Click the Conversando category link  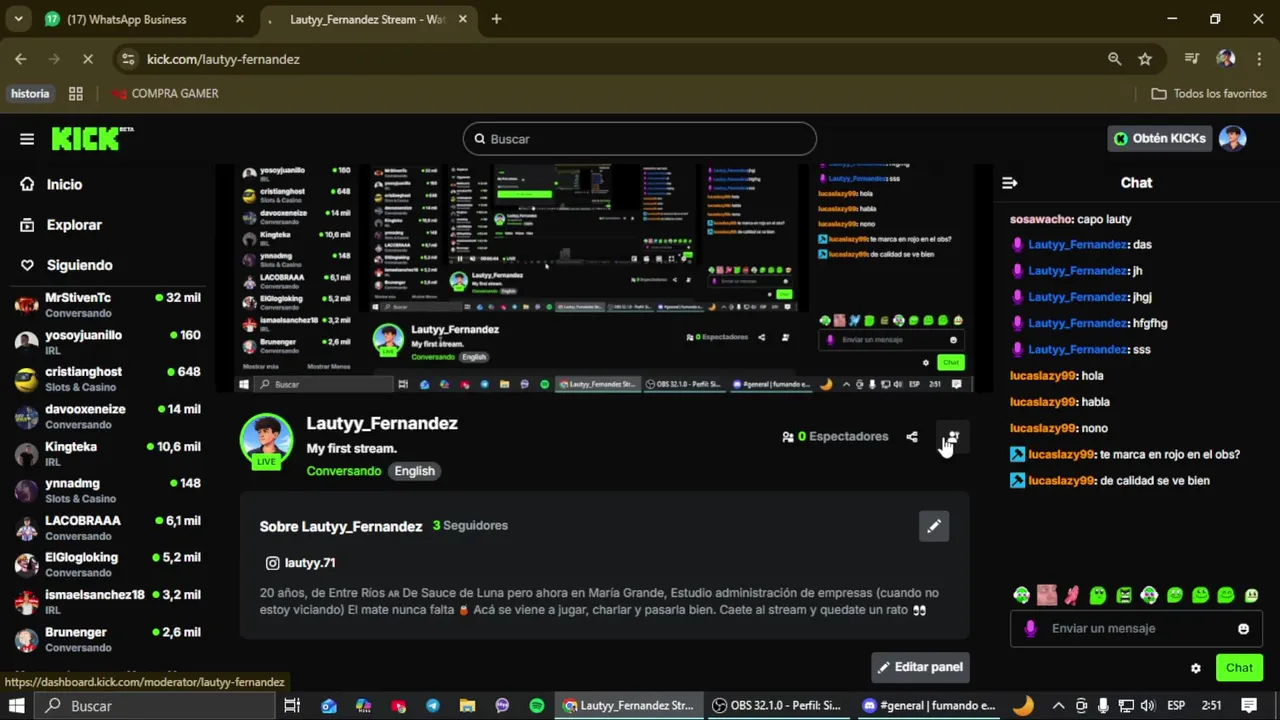344,471
